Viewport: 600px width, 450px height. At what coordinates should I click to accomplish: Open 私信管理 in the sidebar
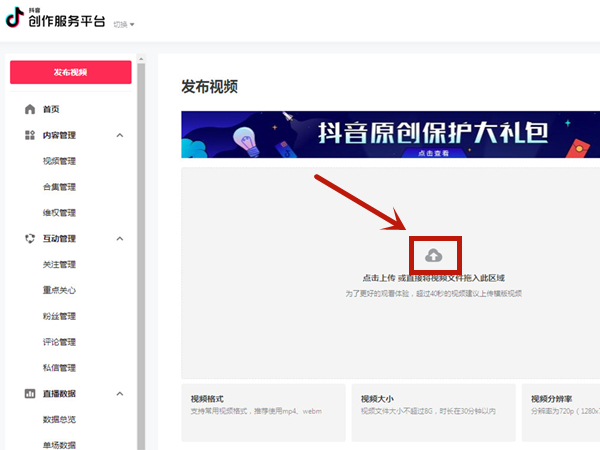click(x=59, y=368)
